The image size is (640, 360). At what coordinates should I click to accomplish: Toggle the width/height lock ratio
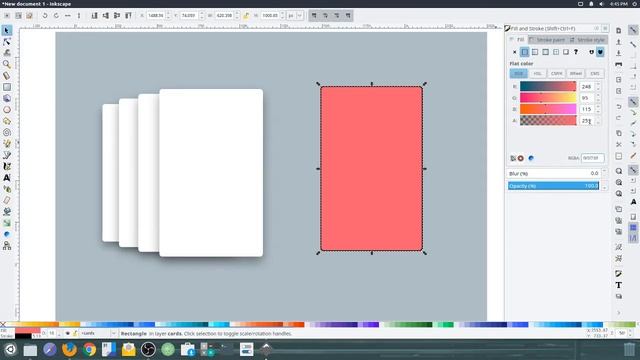(246, 16)
